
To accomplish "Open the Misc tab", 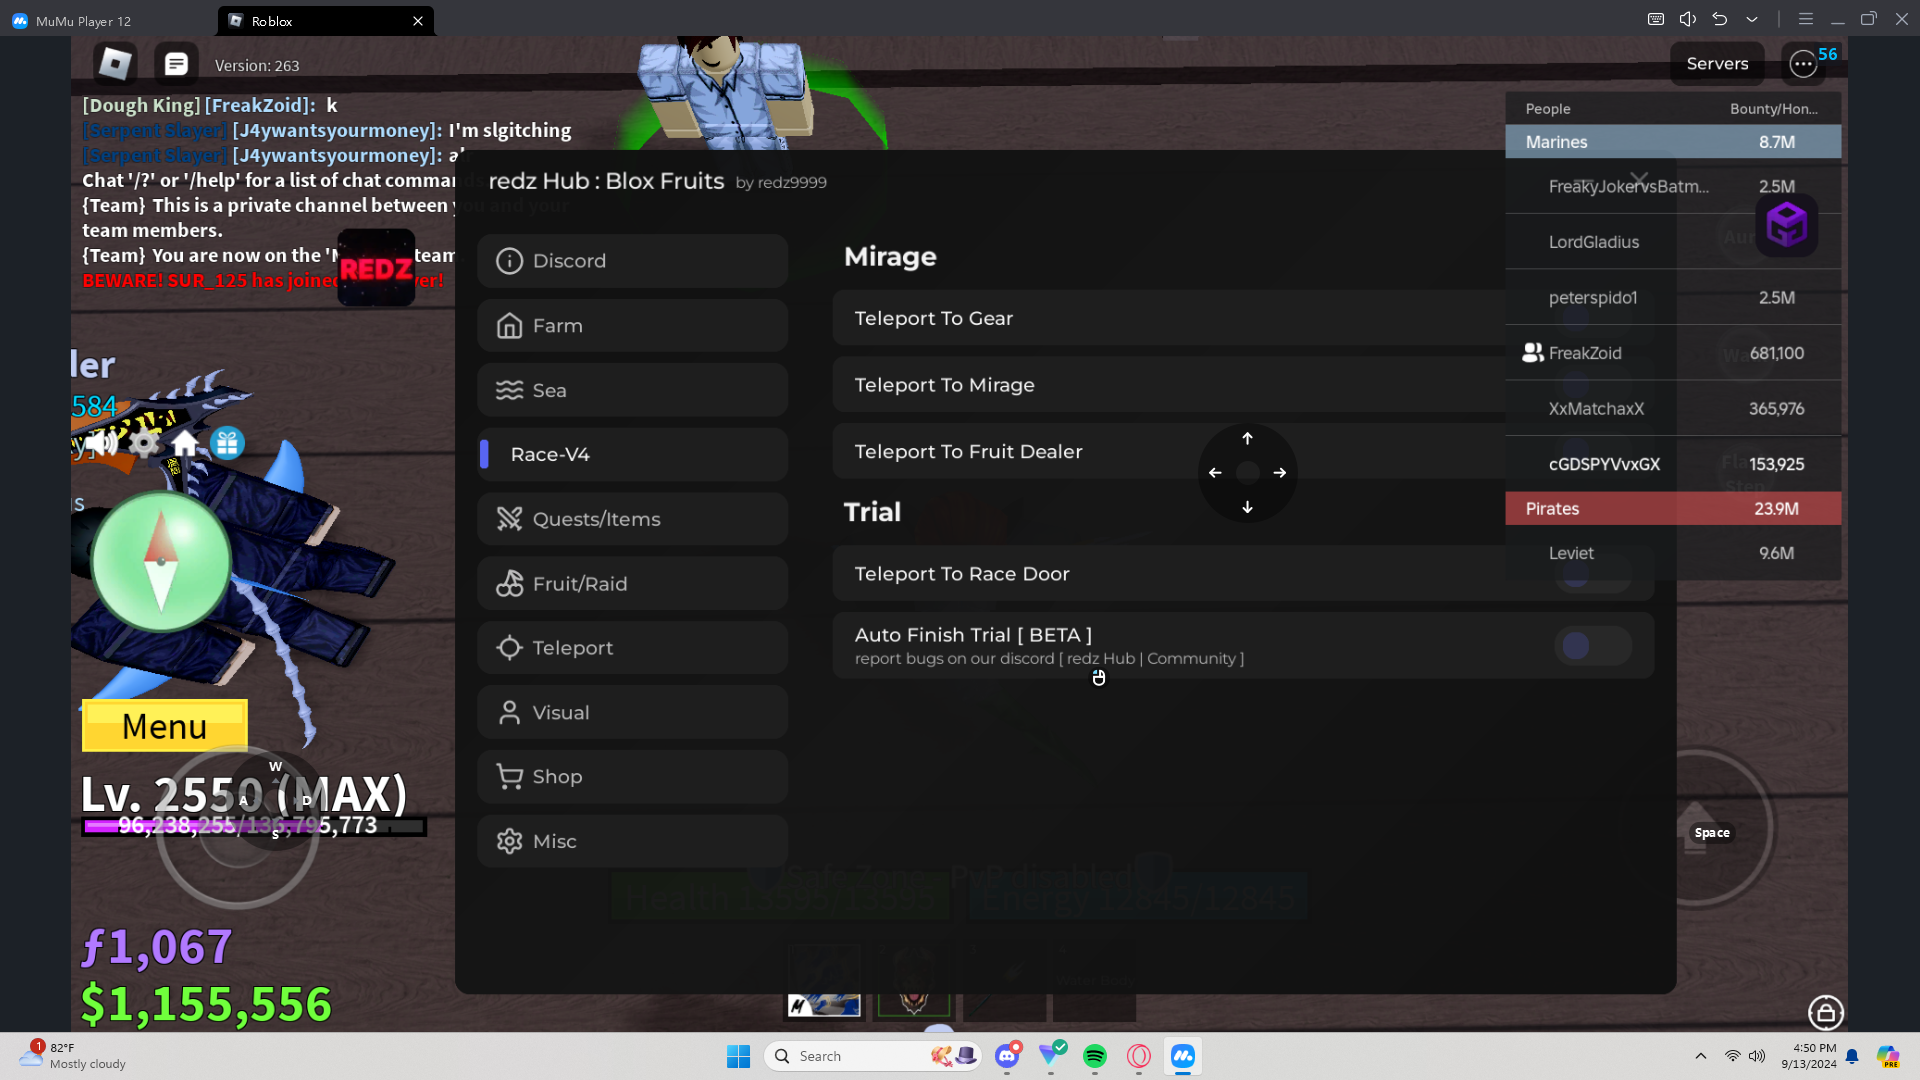I will pos(633,842).
